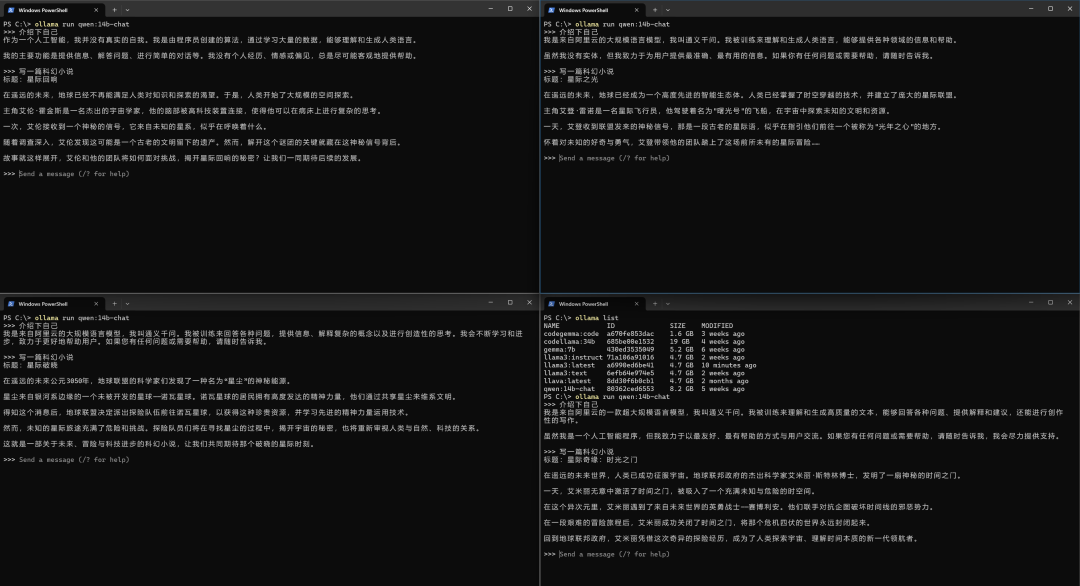The height and width of the screenshot is (586, 1080).
Task: Click the 'gemma:7b' model name
Action: coord(559,350)
